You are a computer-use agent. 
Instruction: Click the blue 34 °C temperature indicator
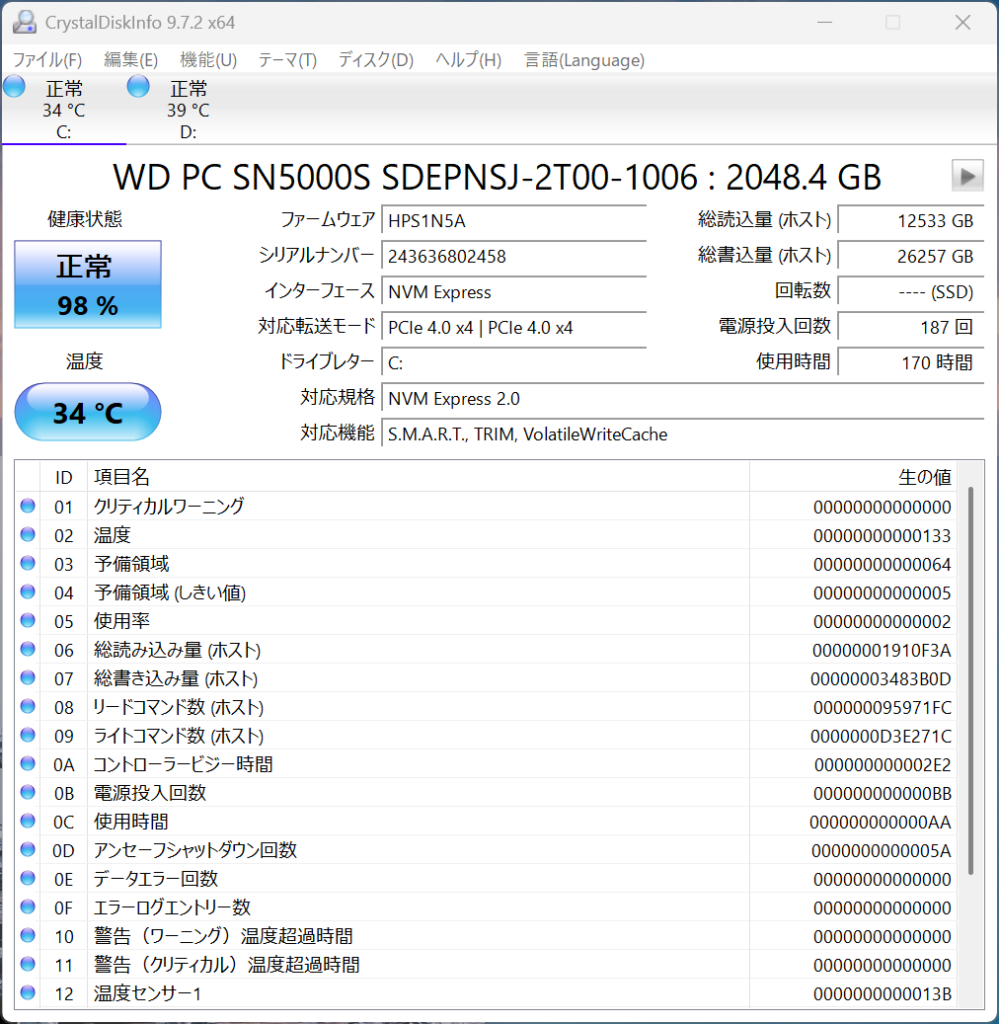(87, 412)
